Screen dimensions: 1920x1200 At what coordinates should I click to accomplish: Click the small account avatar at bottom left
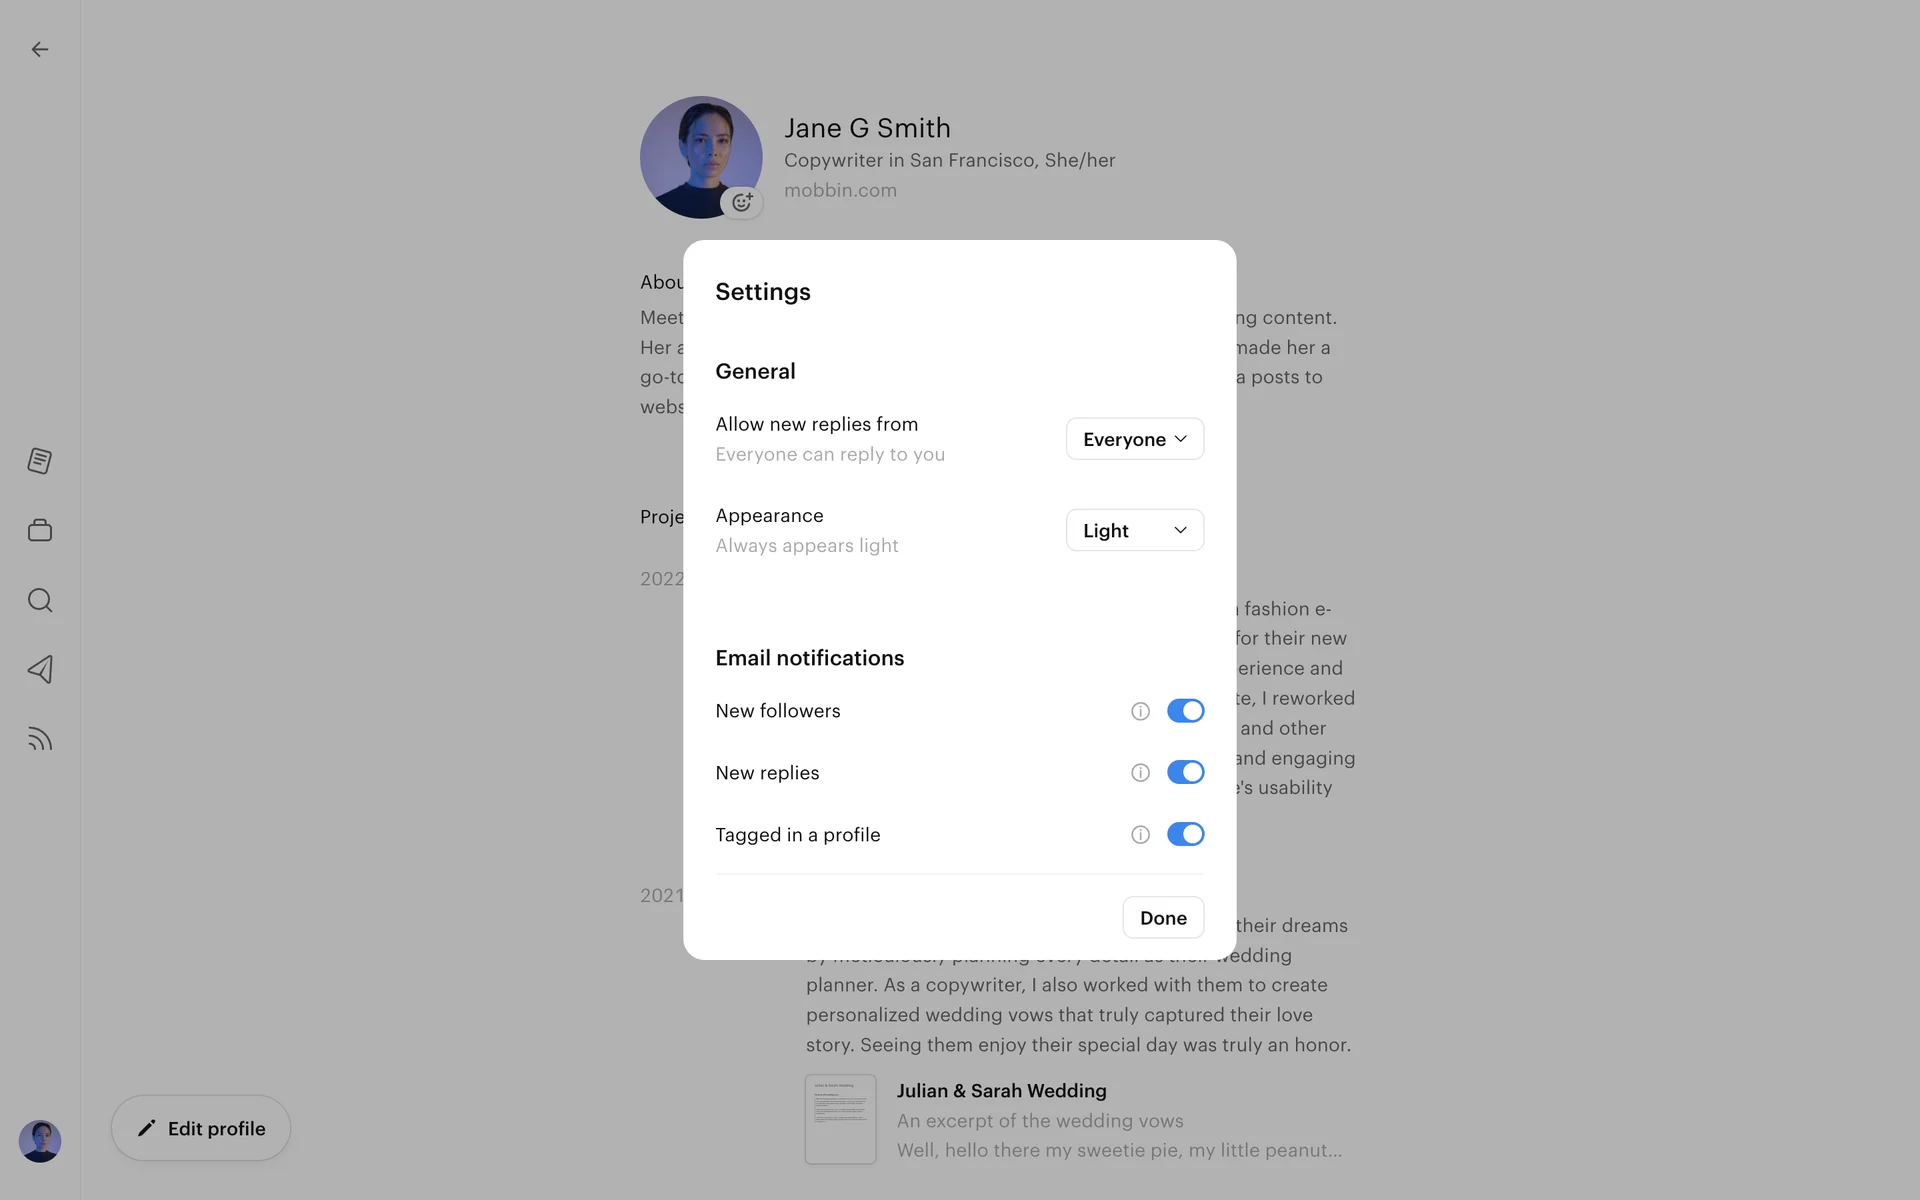40,1141
